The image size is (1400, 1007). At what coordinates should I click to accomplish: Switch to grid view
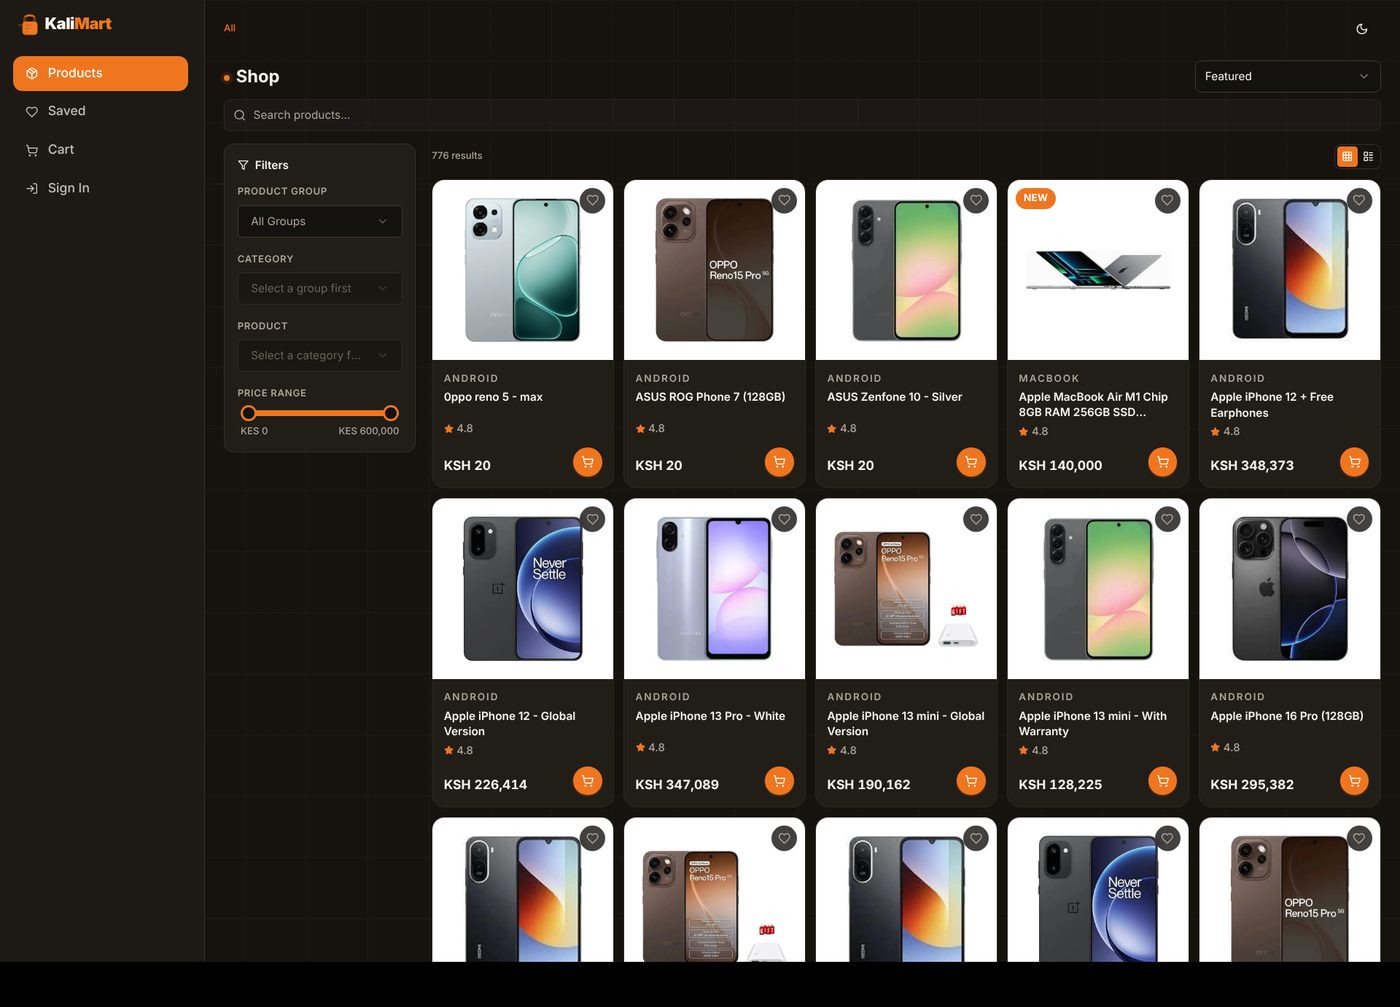point(1347,156)
